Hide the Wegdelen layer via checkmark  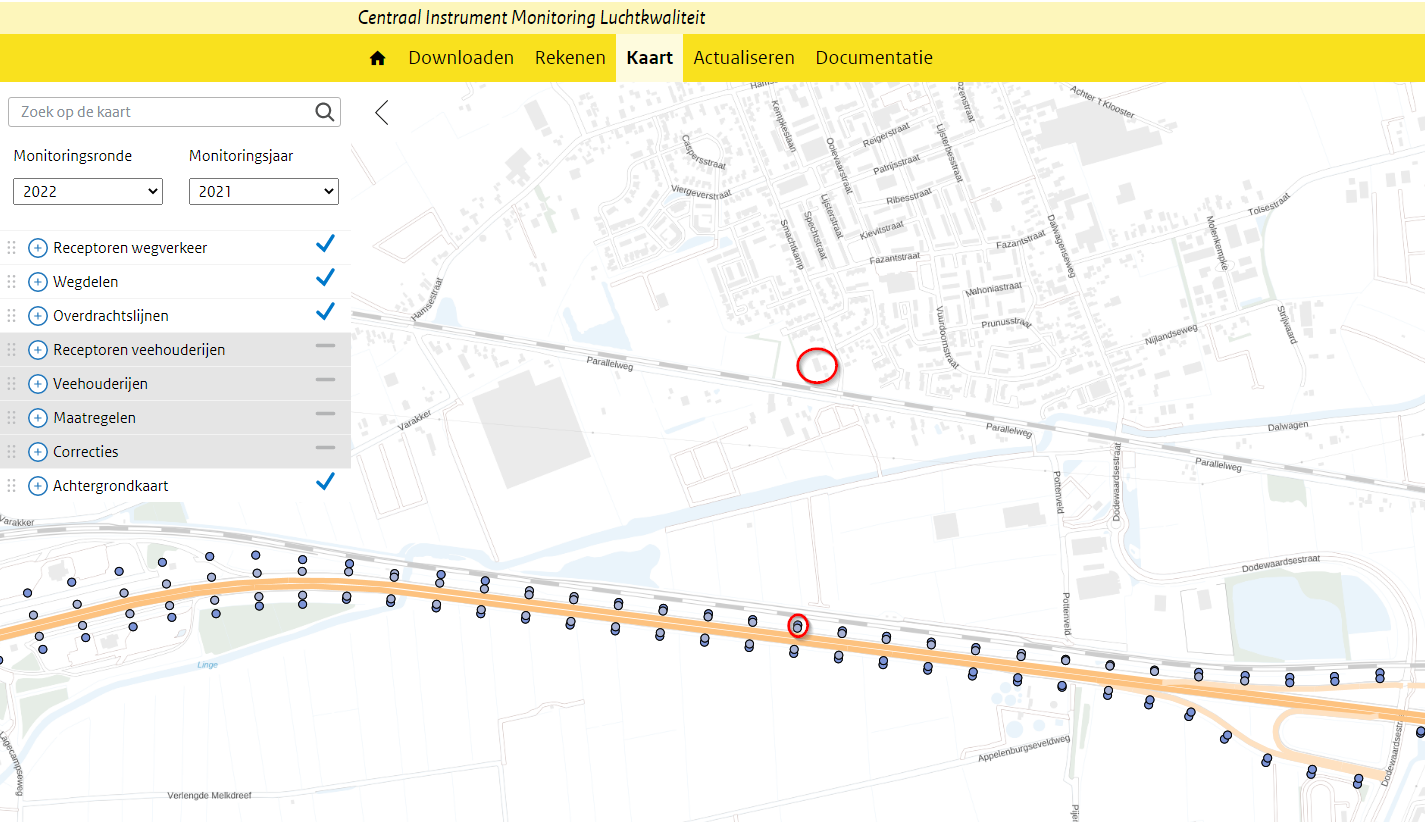pos(325,279)
